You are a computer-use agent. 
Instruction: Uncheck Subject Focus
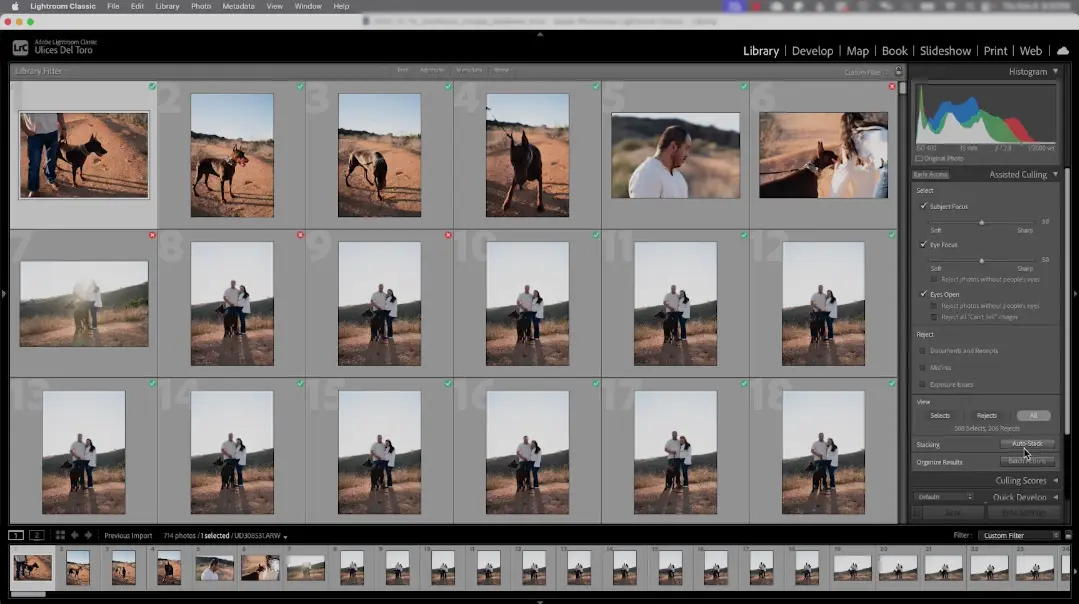pos(923,206)
